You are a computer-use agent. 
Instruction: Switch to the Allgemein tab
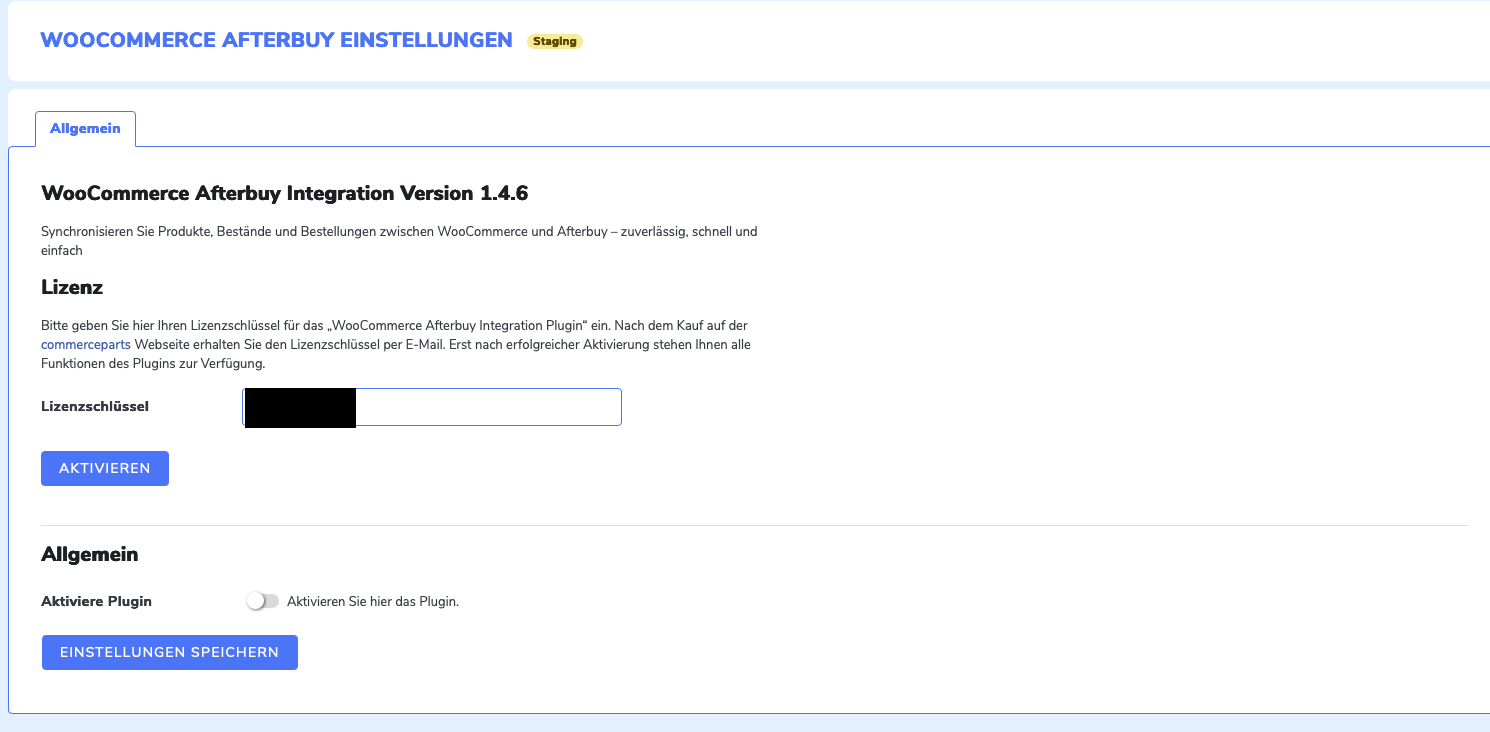(x=85, y=129)
